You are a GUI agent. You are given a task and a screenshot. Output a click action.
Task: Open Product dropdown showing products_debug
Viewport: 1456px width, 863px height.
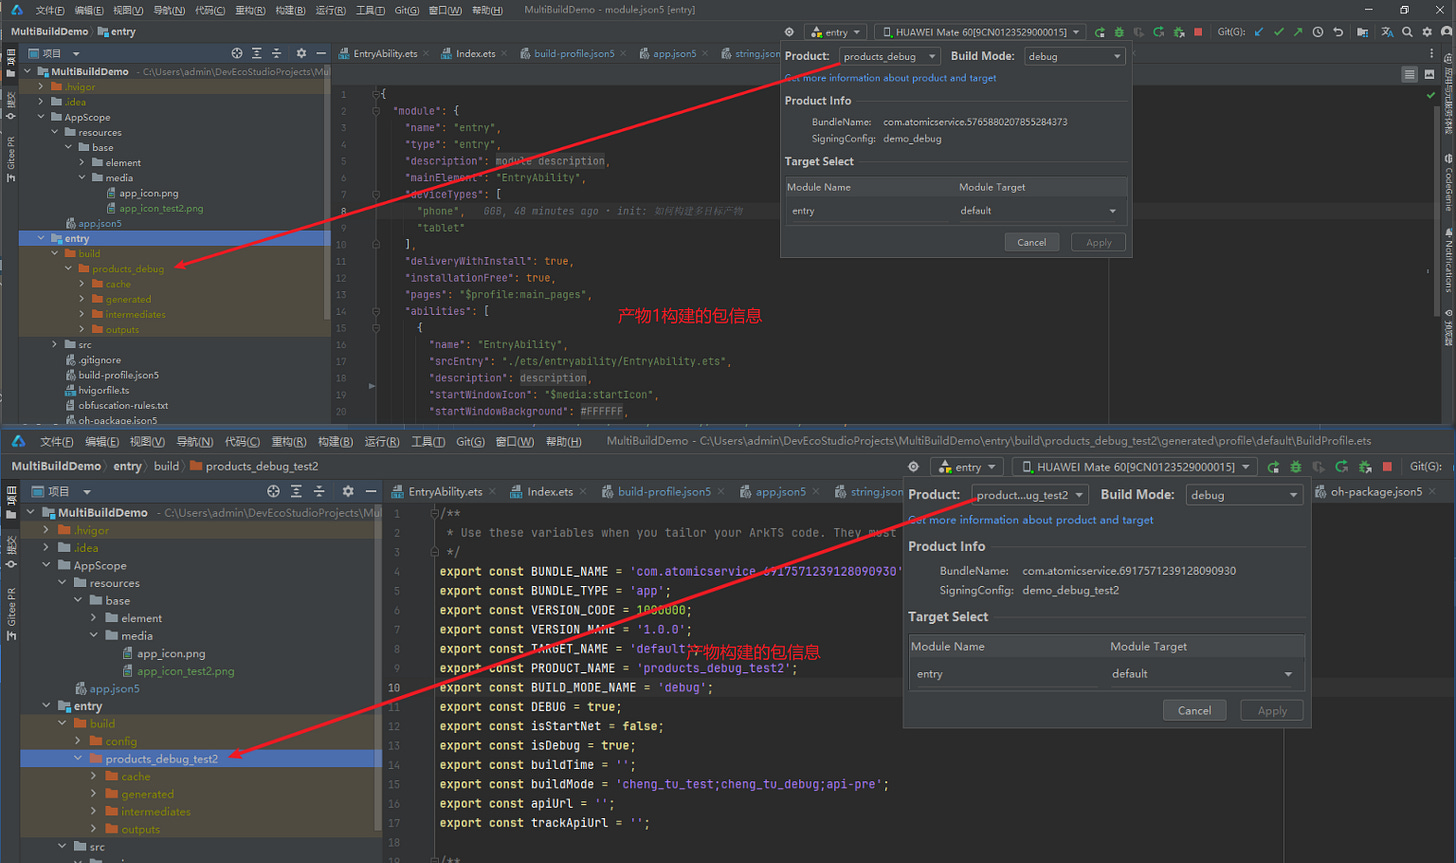click(x=889, y=56)
